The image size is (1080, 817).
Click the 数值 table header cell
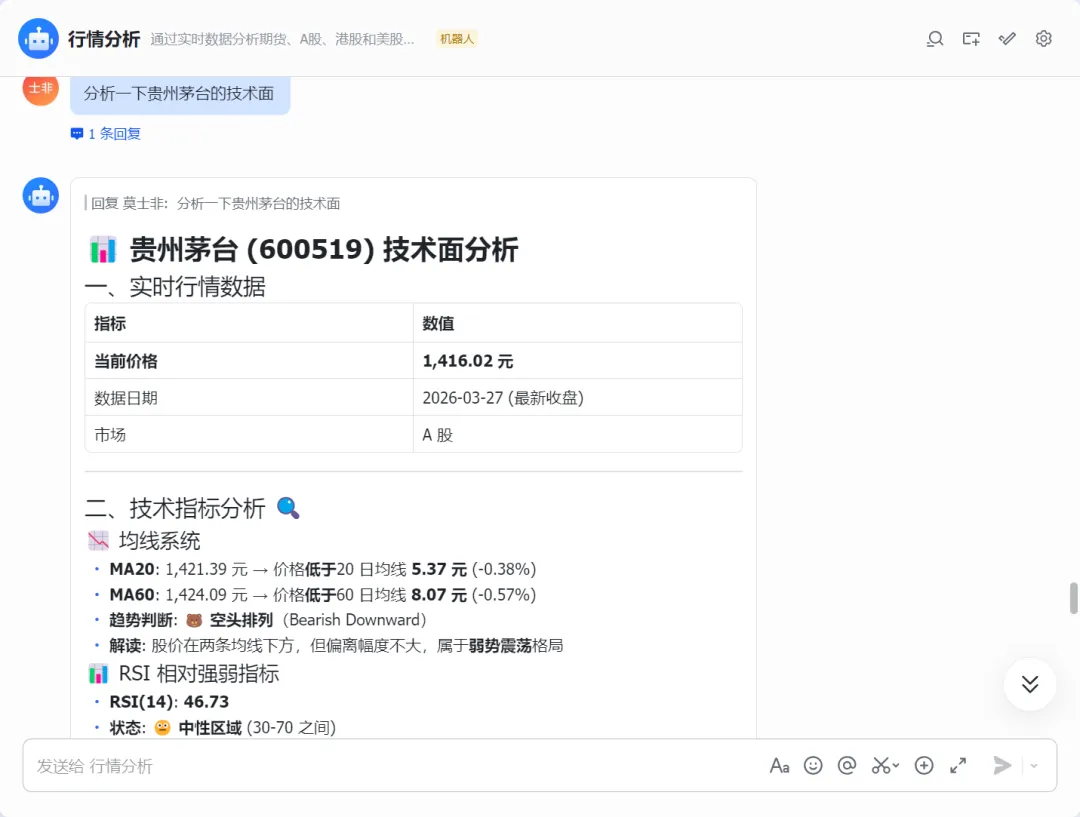[x=577, y=323]
